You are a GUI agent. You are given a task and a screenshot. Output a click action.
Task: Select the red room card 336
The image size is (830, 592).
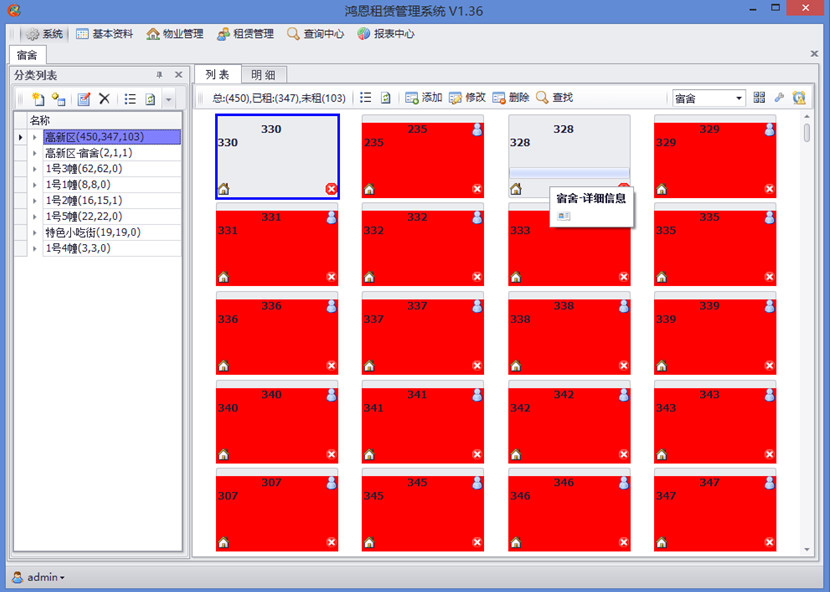pos(277,334)
